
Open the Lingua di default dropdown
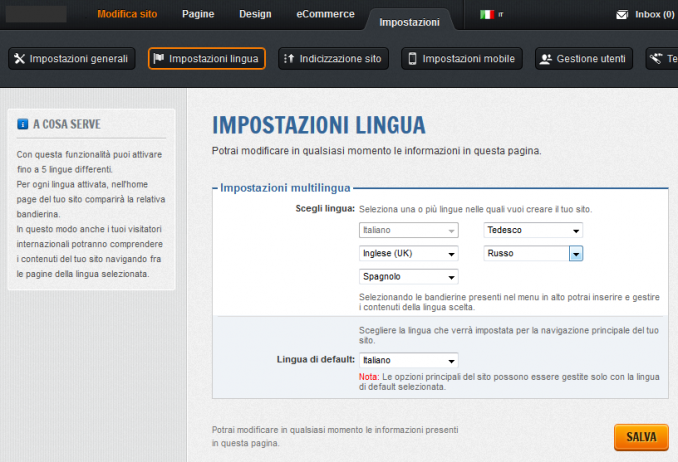click(408, 360)
